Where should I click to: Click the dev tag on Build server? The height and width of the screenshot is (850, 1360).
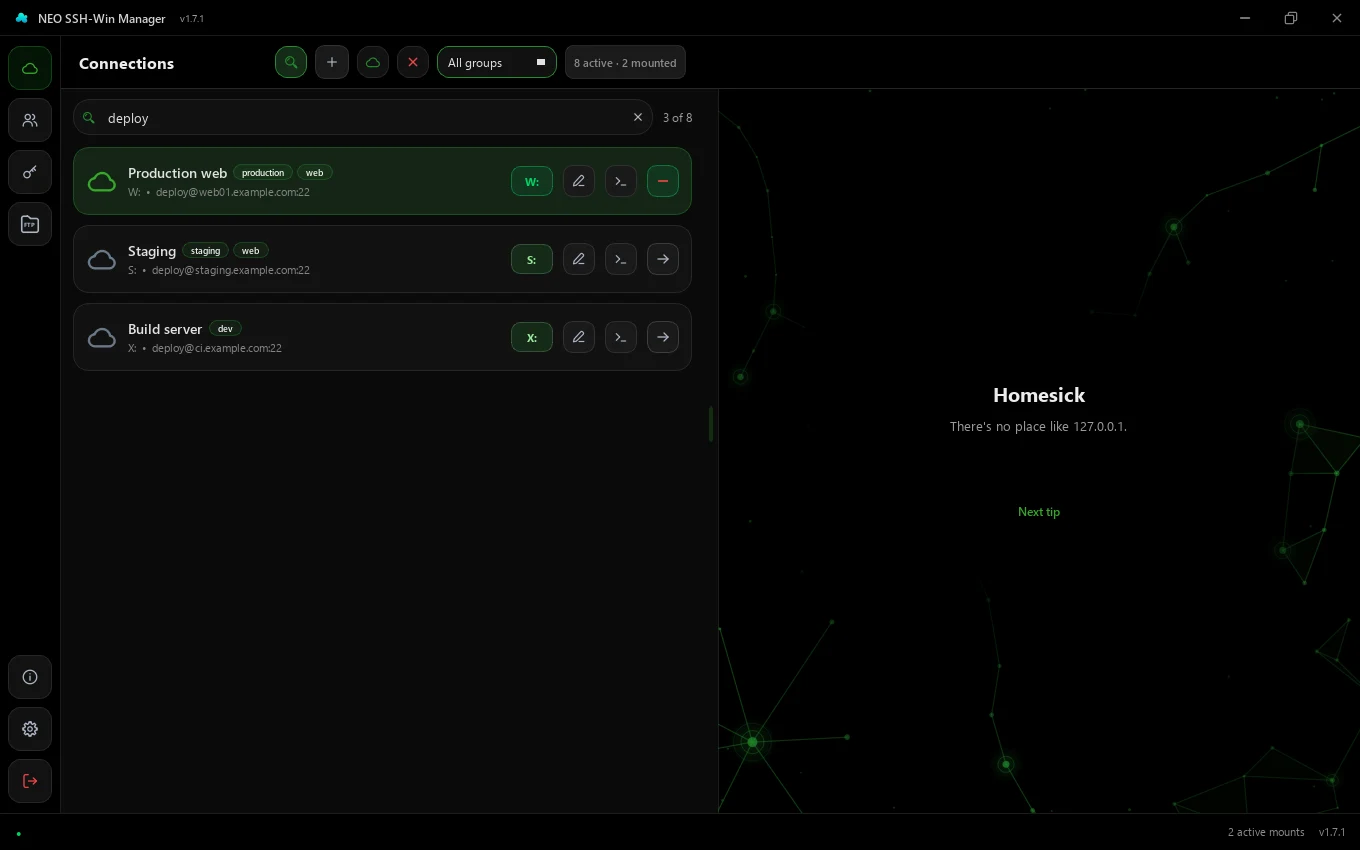point(225,328)
